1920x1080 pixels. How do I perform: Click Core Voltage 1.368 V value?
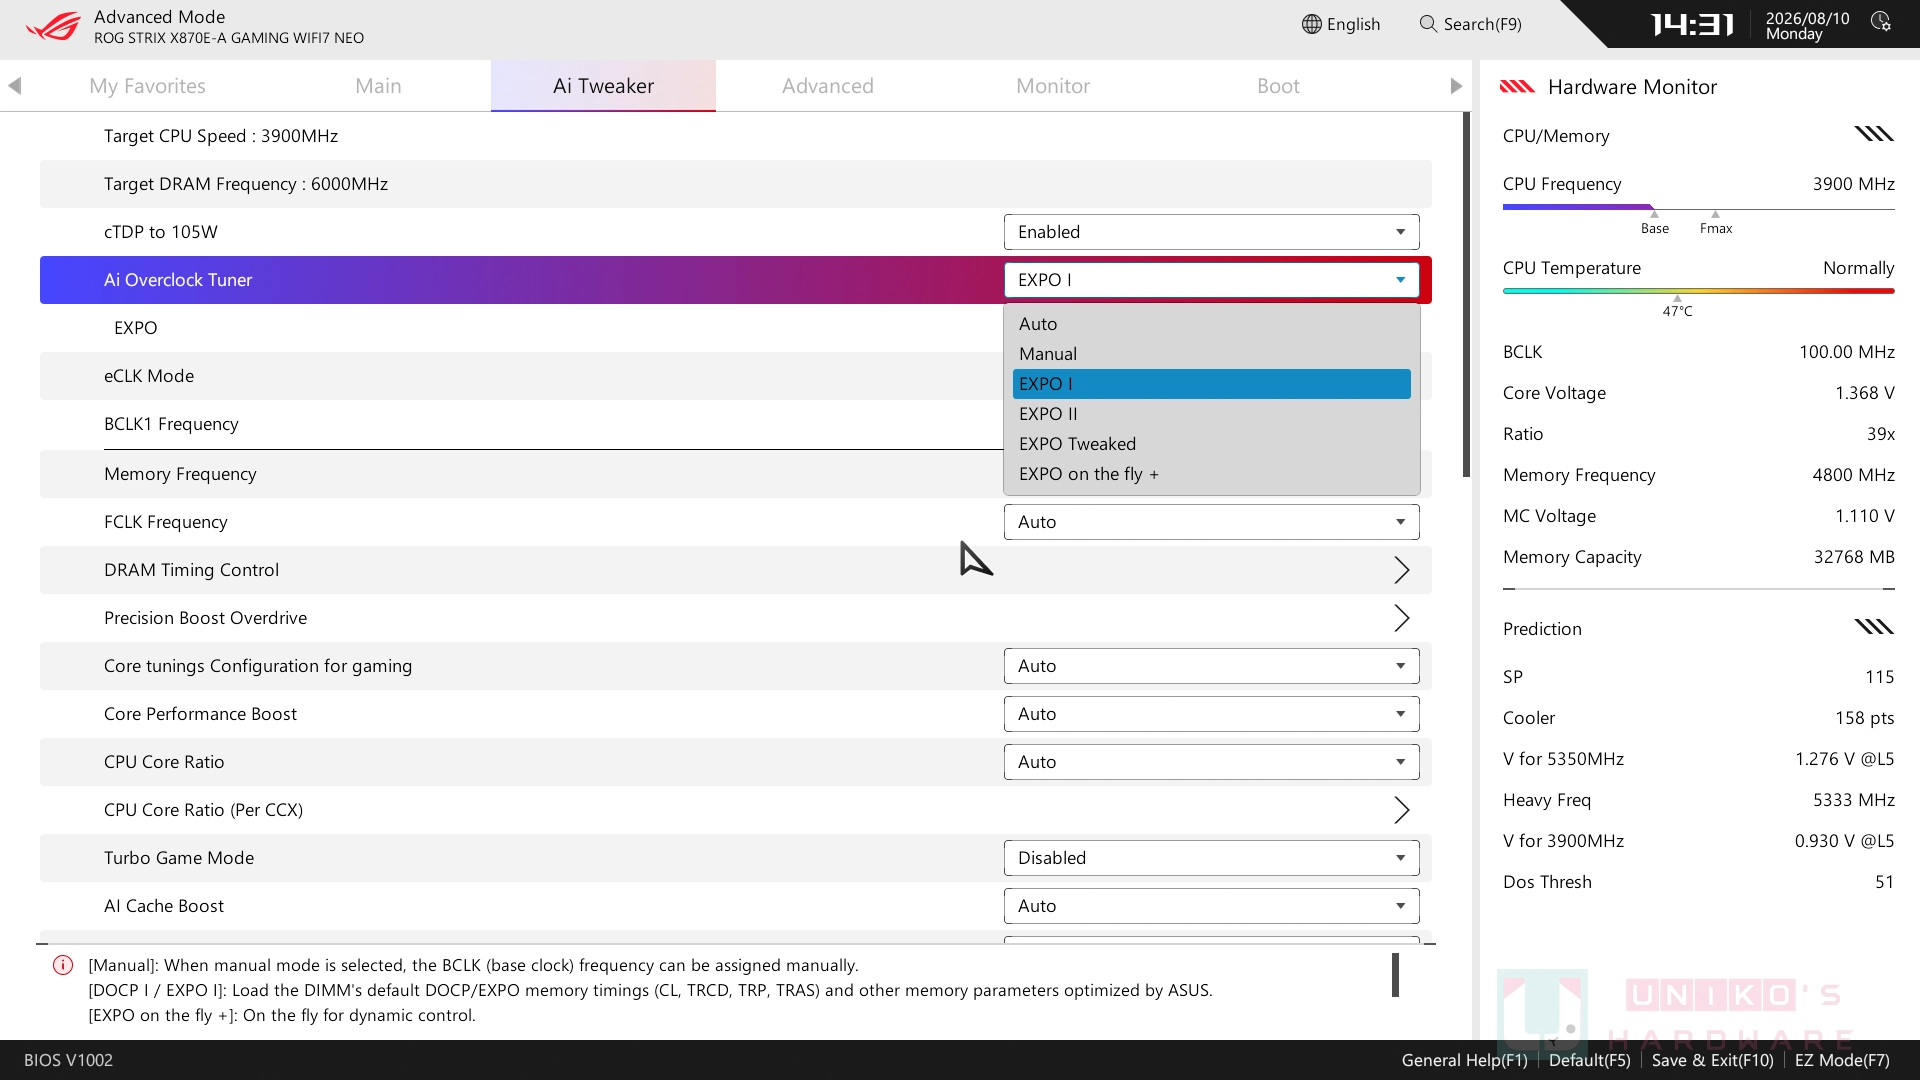[1864, 393]
